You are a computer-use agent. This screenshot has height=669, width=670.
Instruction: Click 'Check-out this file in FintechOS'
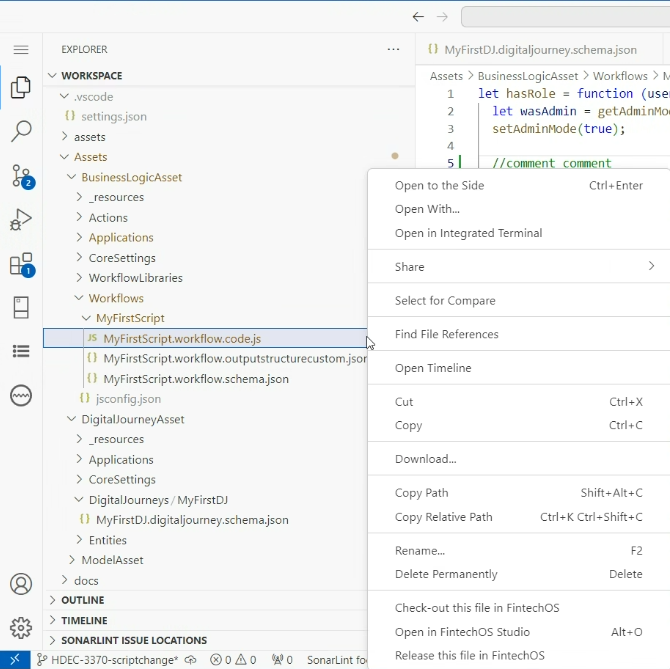point(477,608)
